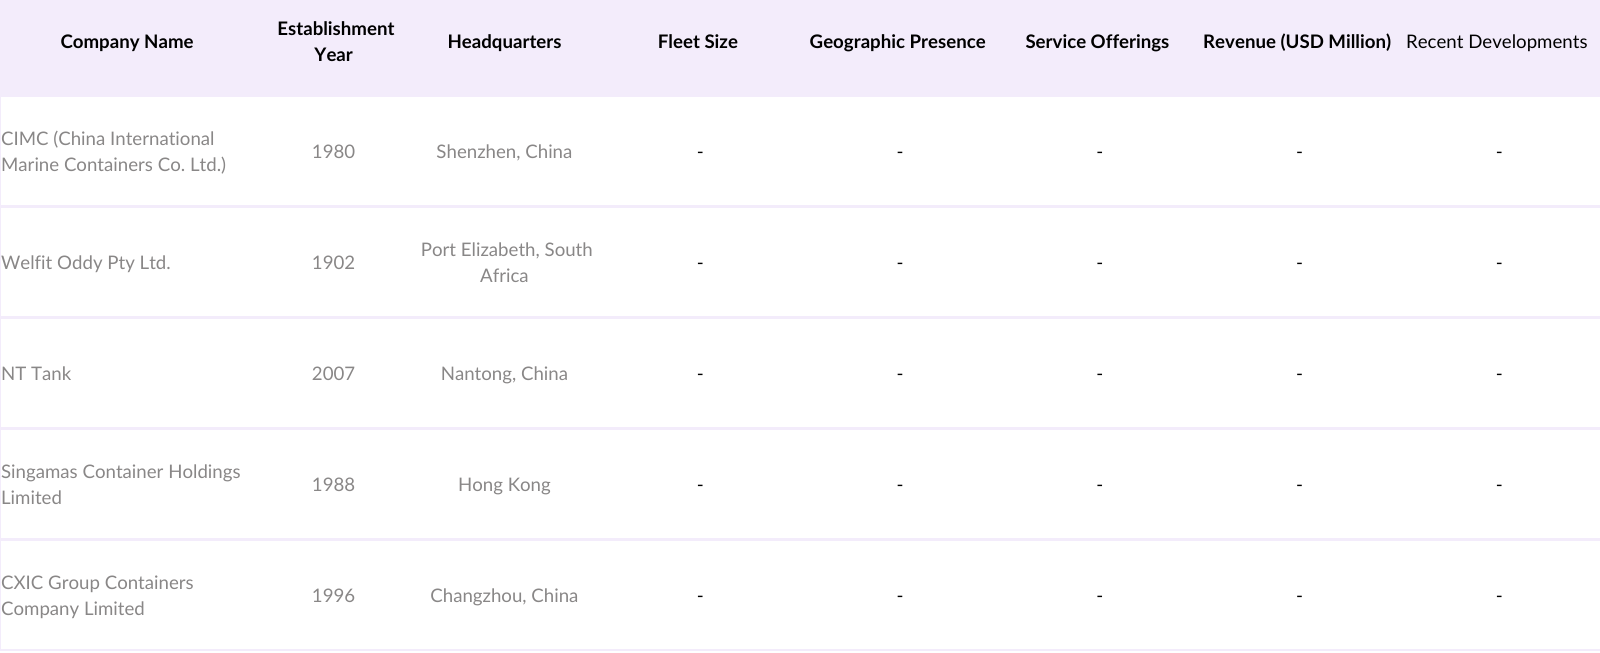Click Singamas Container Holdings Limited
Viewport: 1600px width, 653px height.
(x=121, y=485)
